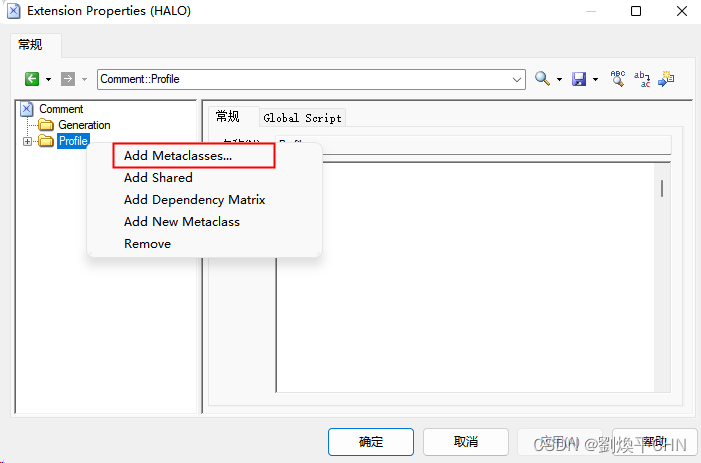Select the Profile folder in tree

pos(73,141)
